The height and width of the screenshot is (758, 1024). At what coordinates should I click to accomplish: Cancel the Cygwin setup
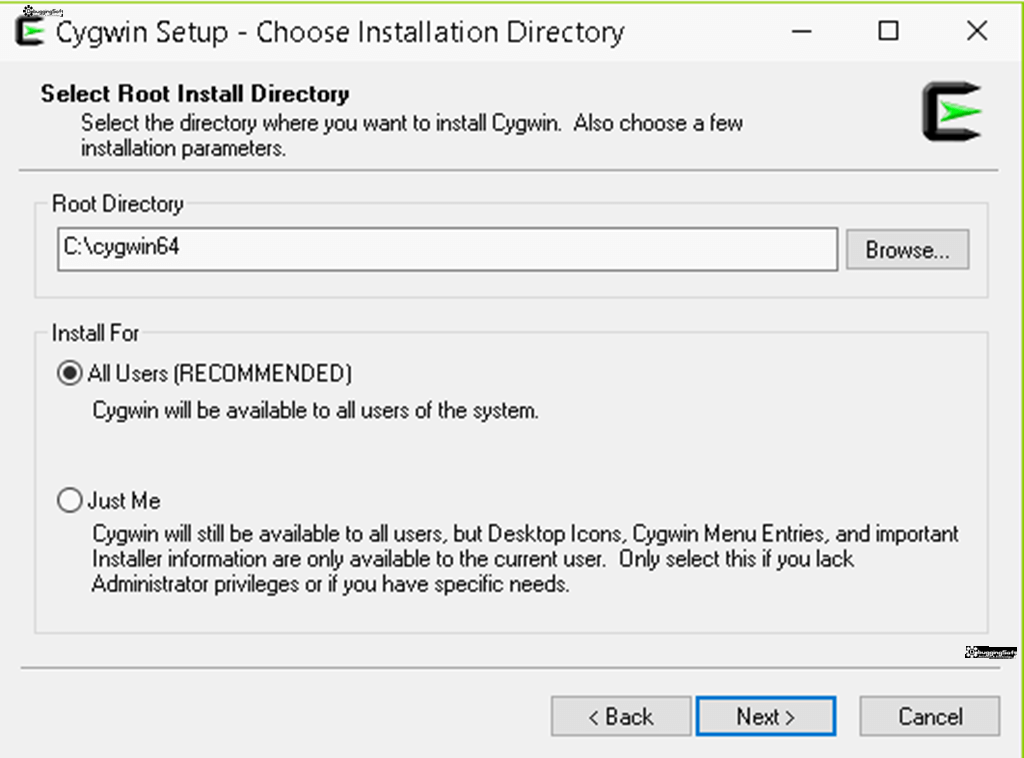point(929,716)
